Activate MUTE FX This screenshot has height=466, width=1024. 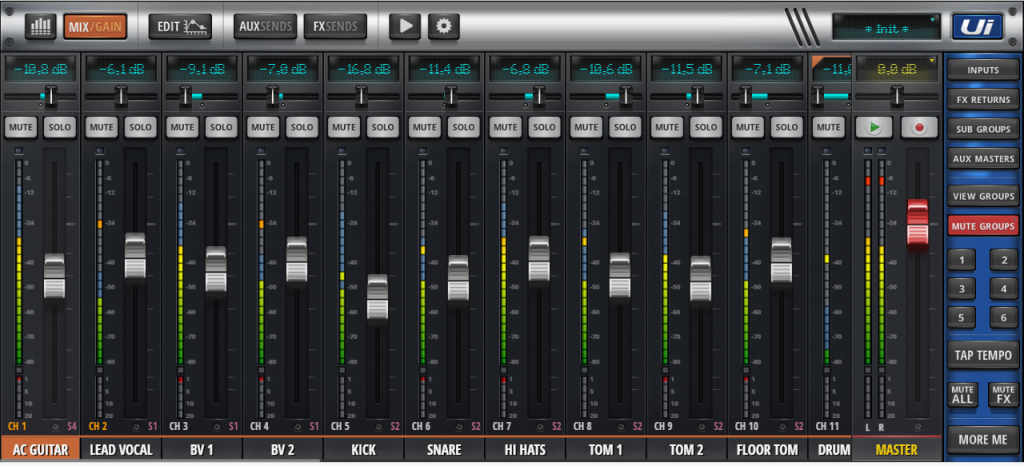1003,395
